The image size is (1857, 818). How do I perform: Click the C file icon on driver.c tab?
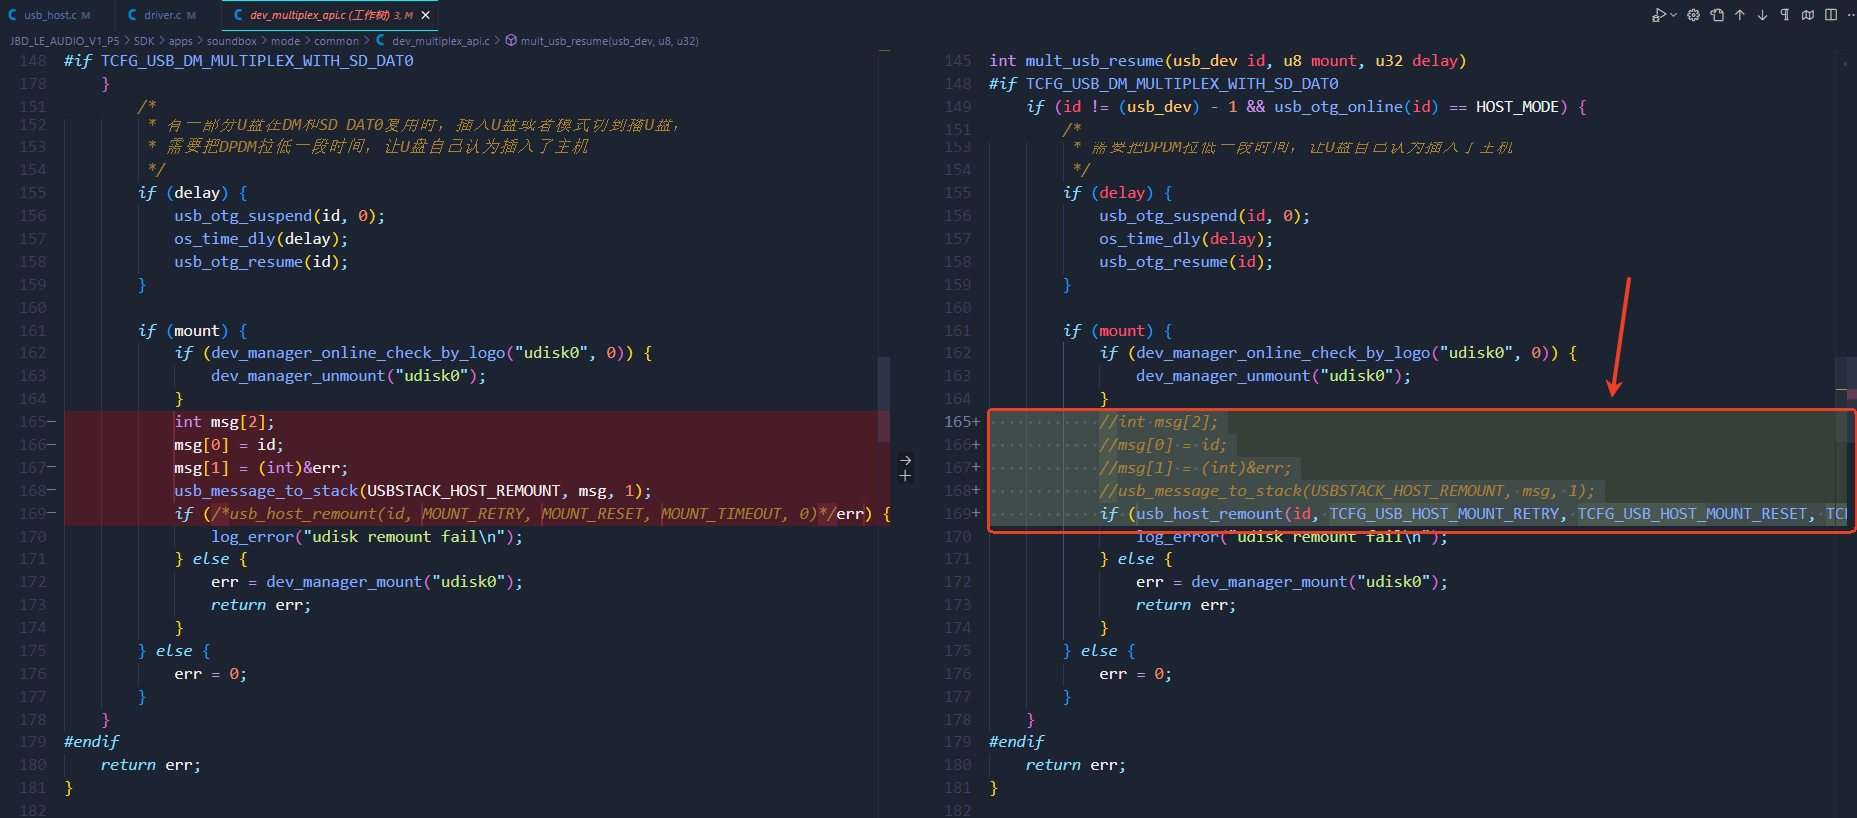click(x=133, y=15)
